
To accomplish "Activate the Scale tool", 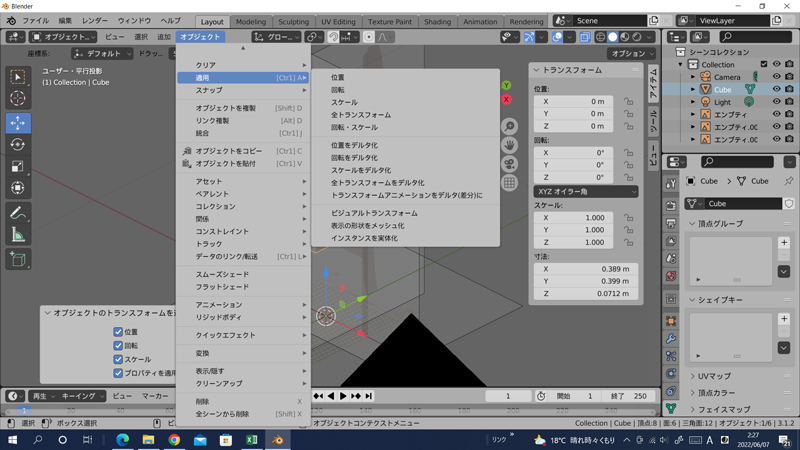I will click(x=18, y=166).
